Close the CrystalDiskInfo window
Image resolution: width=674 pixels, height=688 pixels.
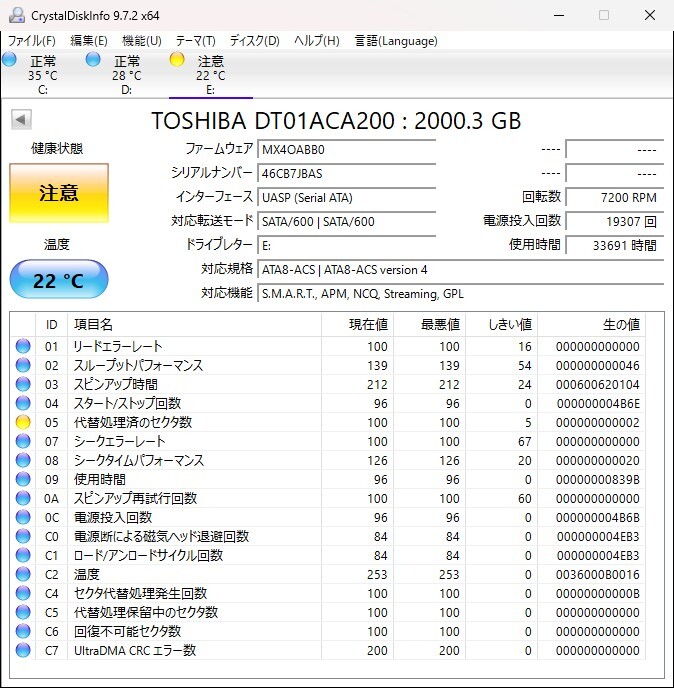pyautogui.click(x=650, y=15)
